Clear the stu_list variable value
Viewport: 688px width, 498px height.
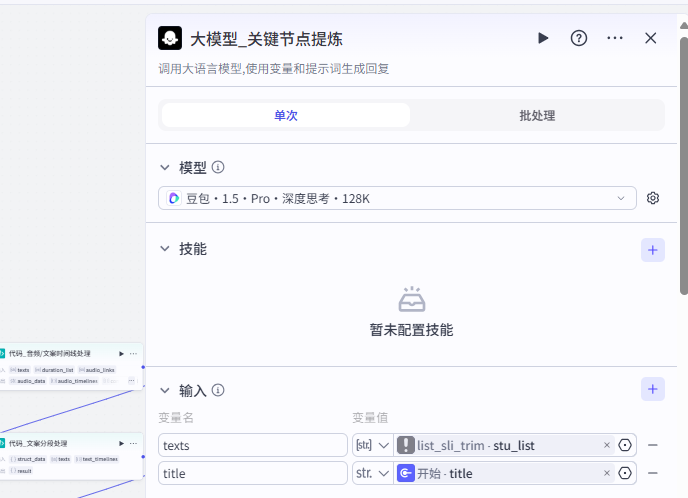607,445
